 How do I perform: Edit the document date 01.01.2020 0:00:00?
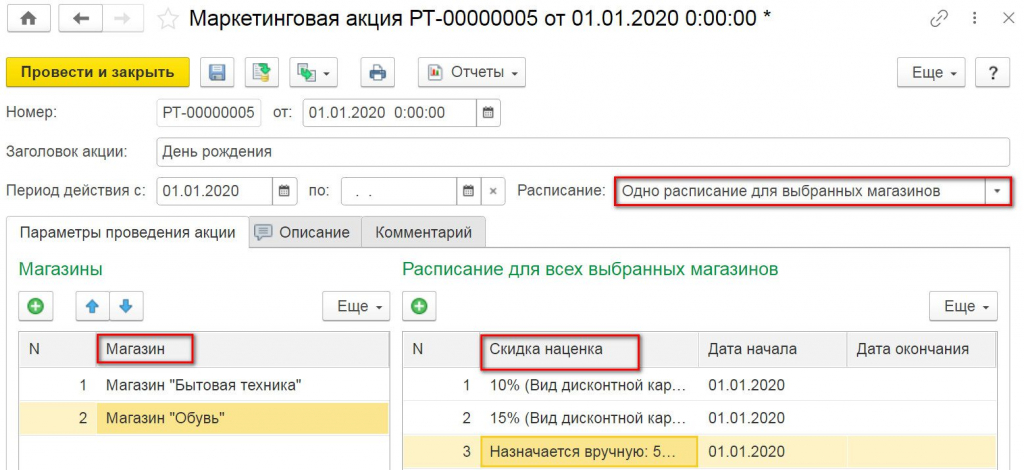point(389,113)
